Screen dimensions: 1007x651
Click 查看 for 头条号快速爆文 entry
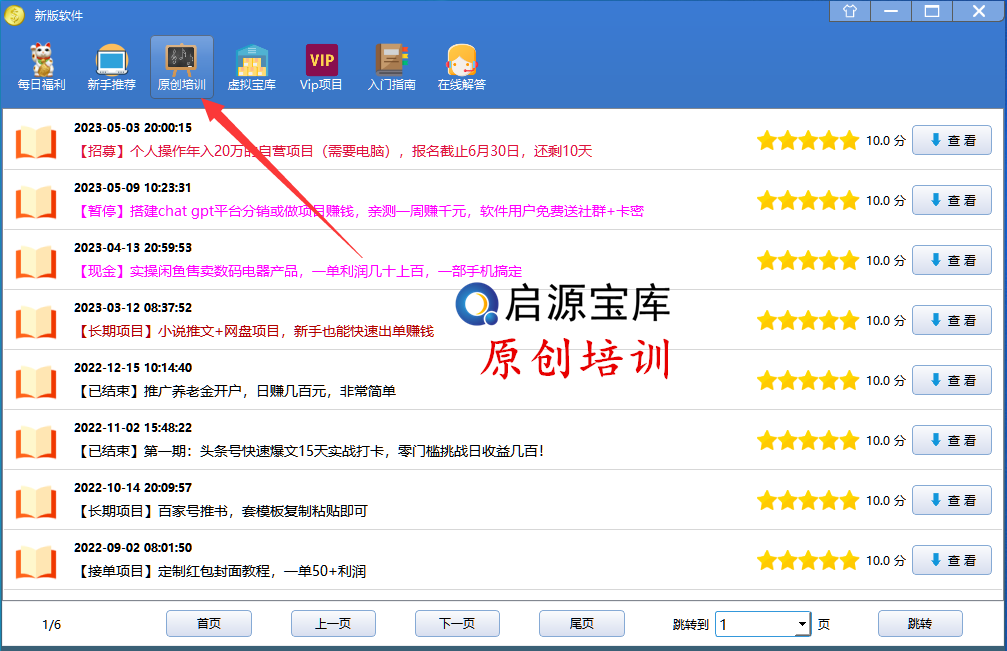pyautogui.click(x=952, y=440)
